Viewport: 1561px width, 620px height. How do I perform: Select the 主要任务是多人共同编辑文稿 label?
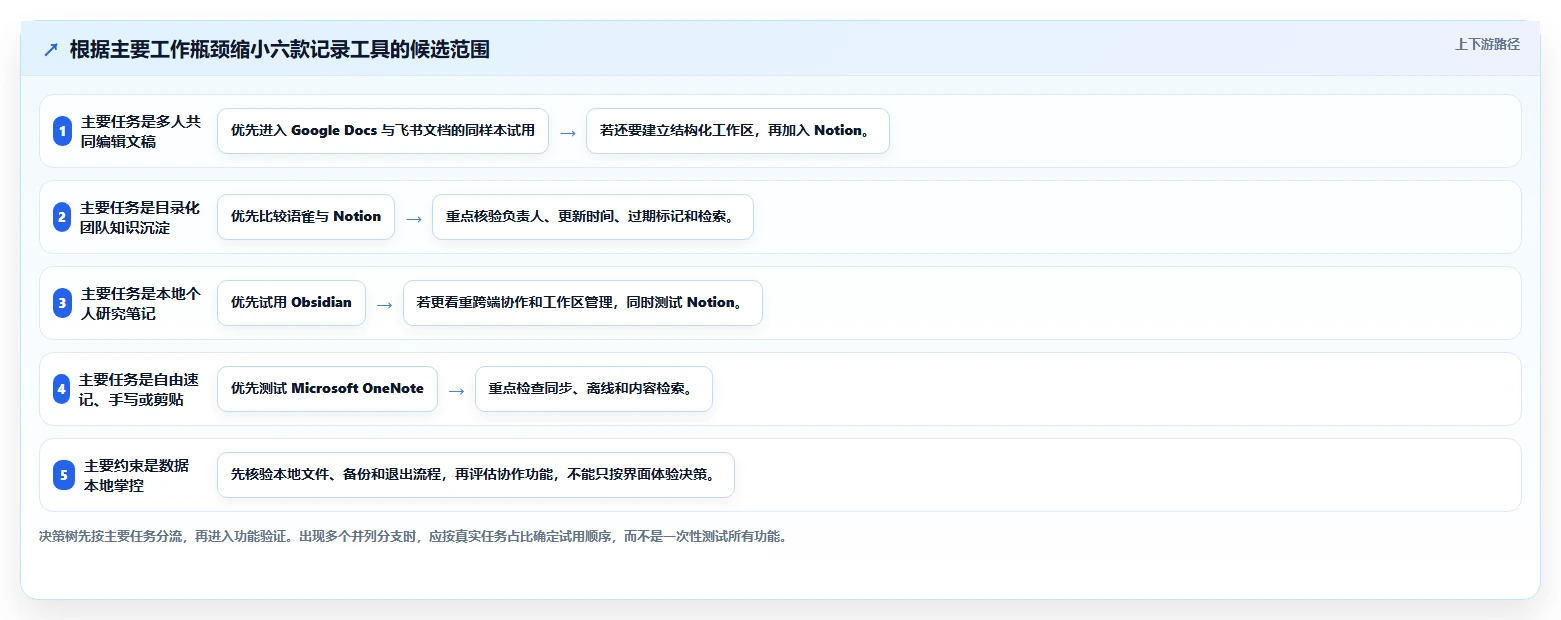tap(141, 131)
